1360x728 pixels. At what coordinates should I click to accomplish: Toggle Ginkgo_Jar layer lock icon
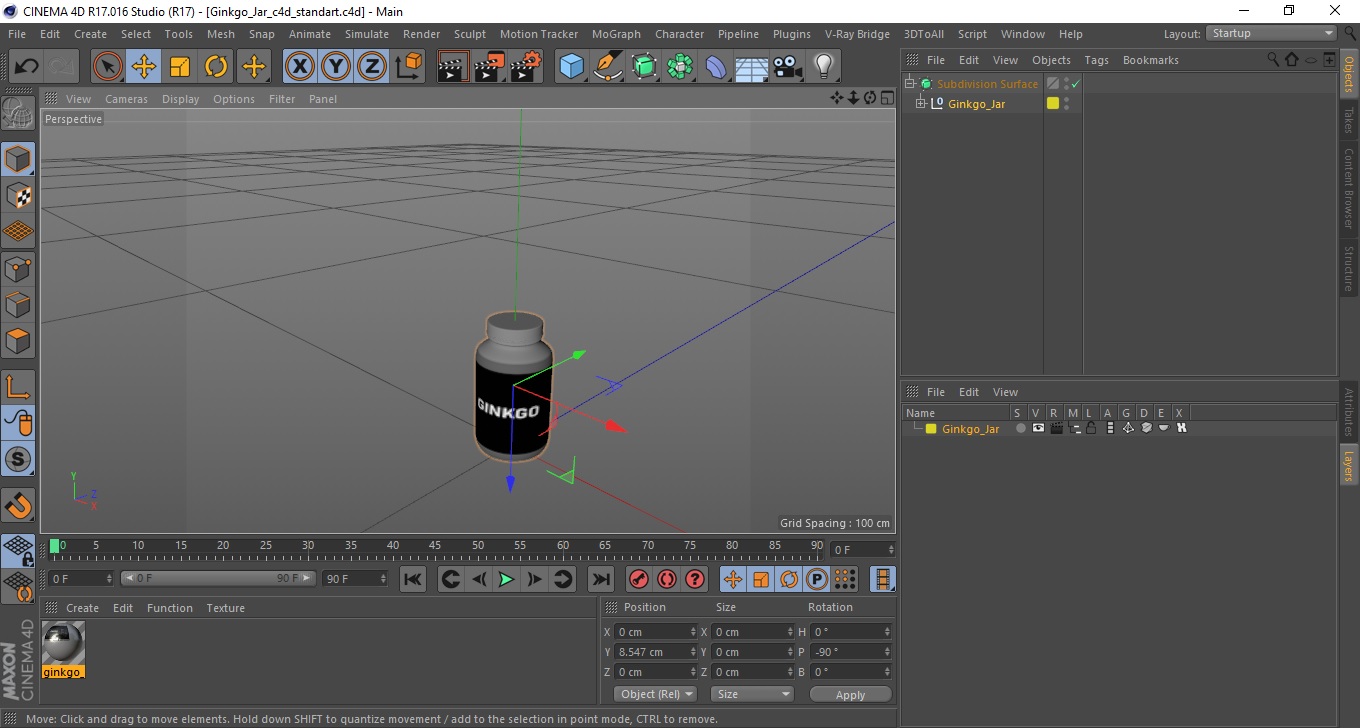[1091, 428]
